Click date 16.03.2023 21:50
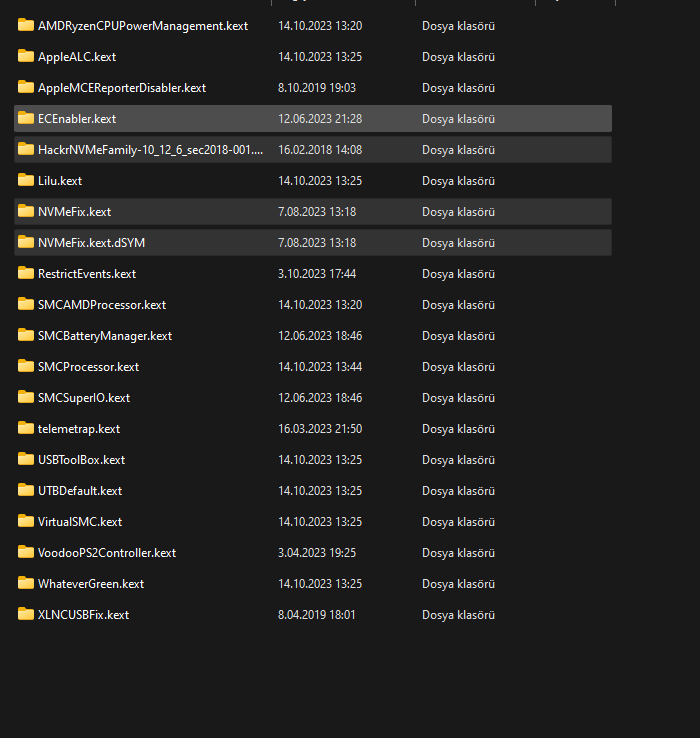Screen dimensions: 700x738 coord(320,429)
